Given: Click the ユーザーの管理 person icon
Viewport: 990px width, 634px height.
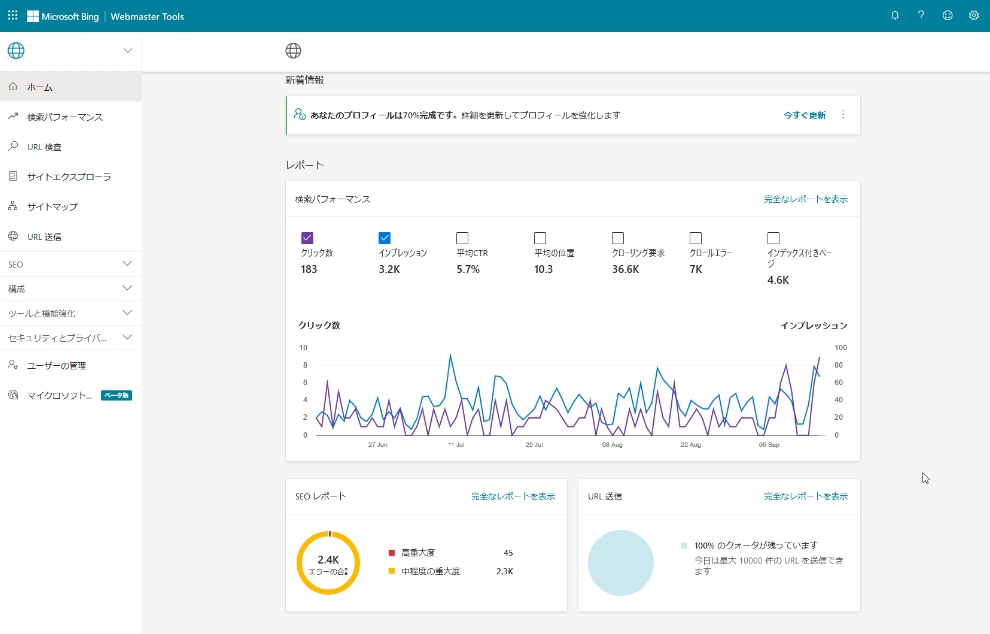Looking at the screenshot, I should (x=13, y=365).
